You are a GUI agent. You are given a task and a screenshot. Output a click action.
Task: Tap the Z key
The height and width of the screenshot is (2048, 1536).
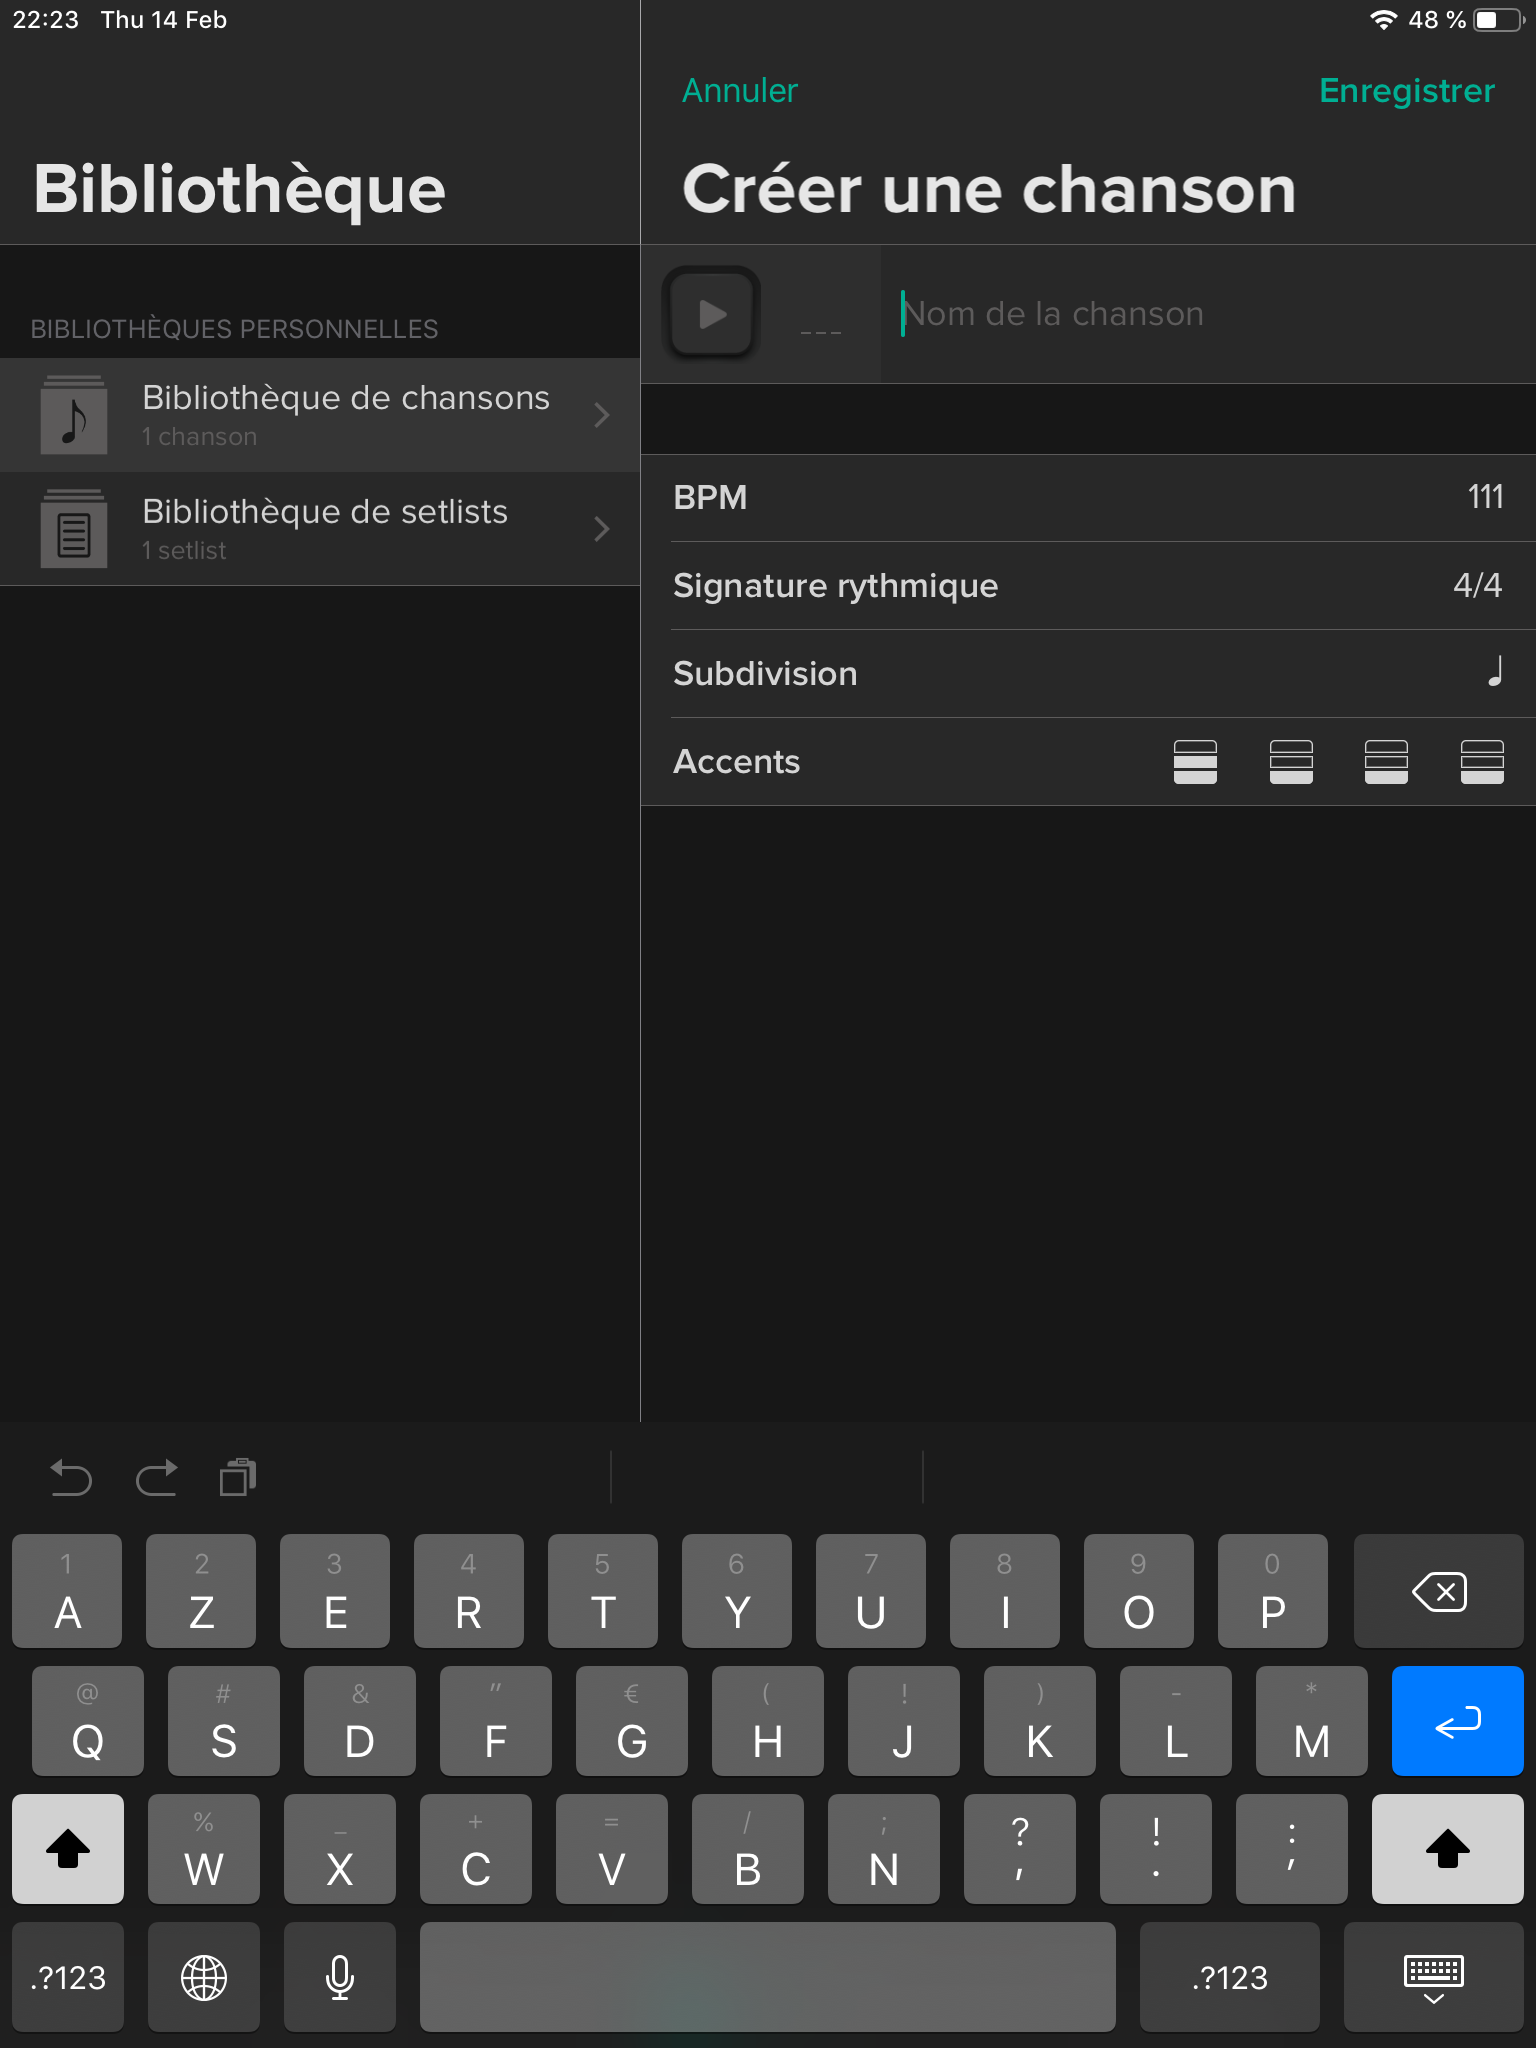tap(201, 1591)
